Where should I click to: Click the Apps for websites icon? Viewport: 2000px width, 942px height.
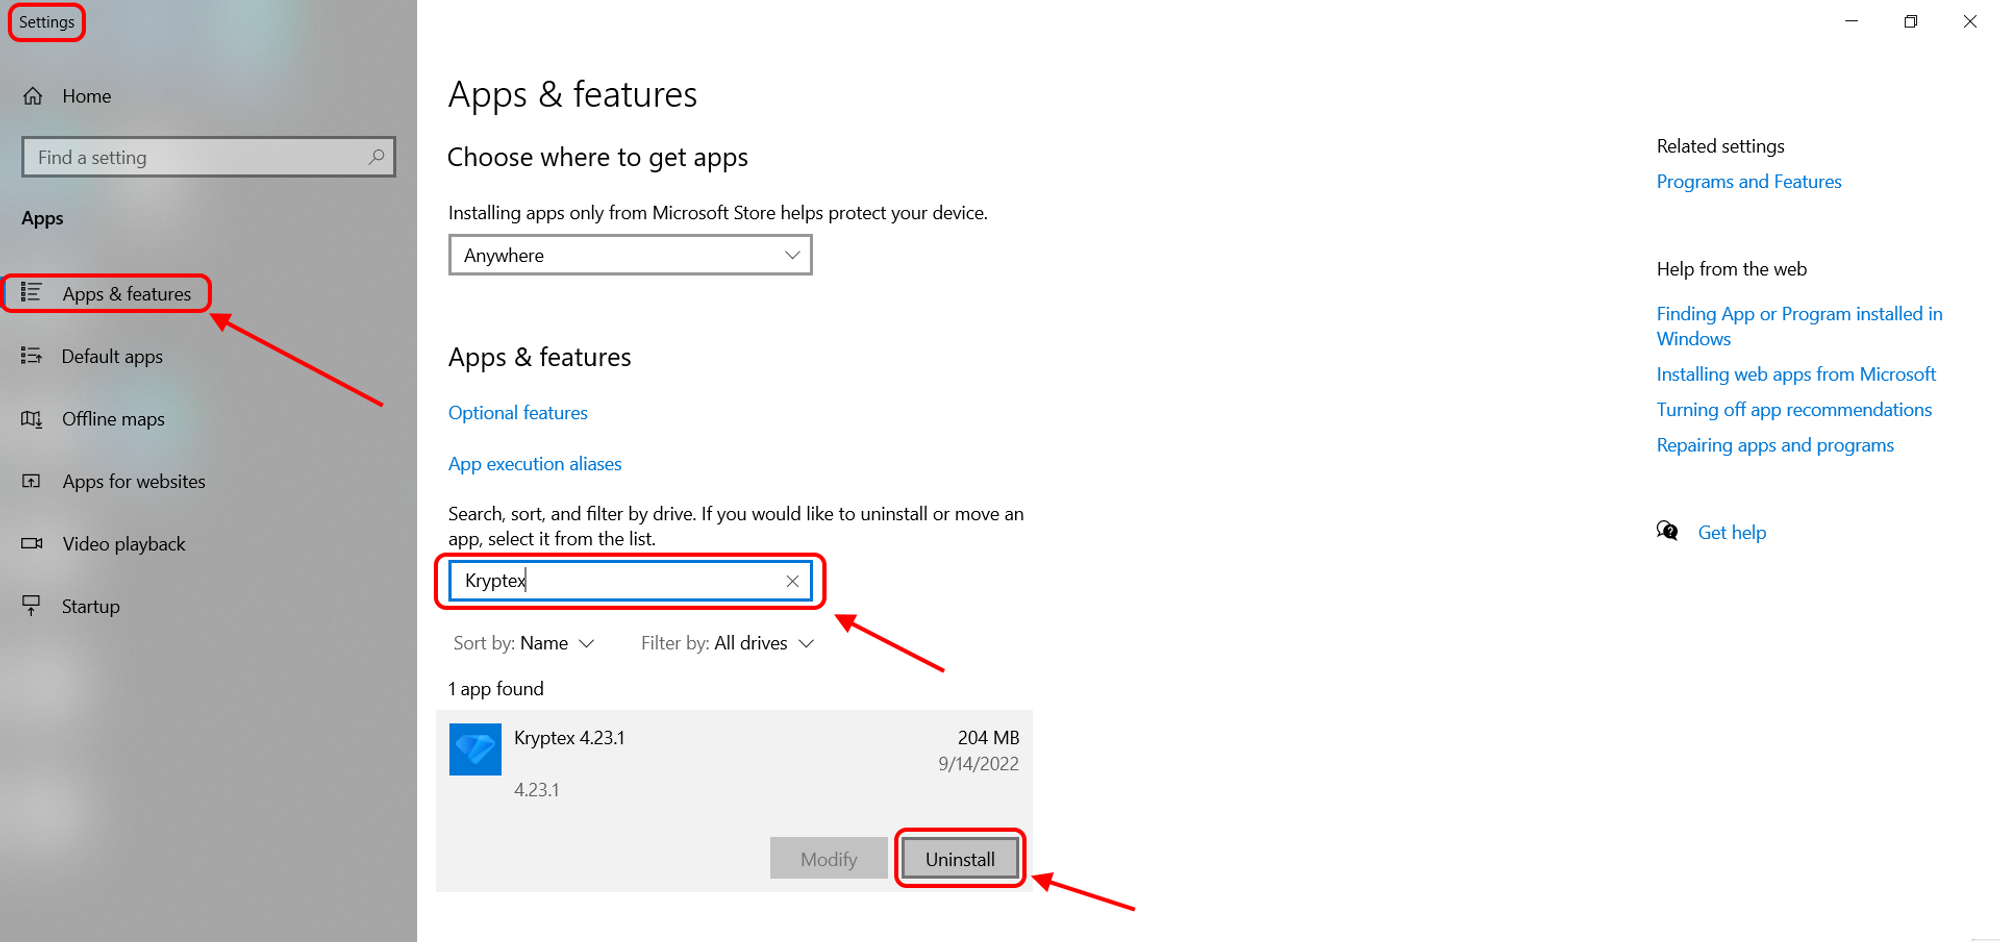(32, 481)
